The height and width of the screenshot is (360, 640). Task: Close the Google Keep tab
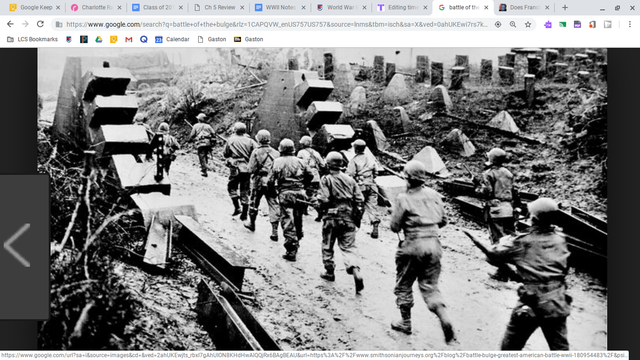[x=58, y=7]
